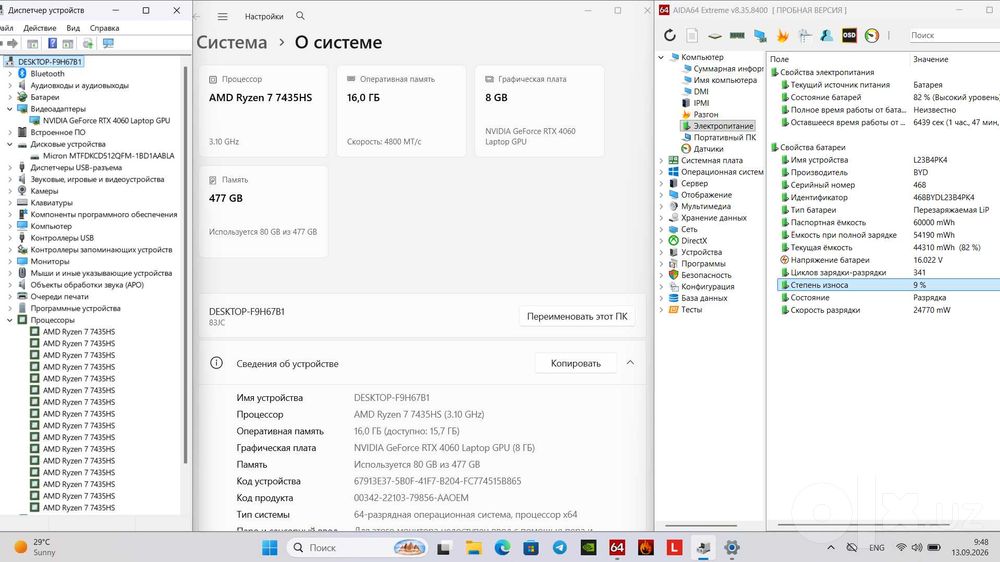Image resolution: width=1000 pixels, height=562 pixels.
Task: Click the flat chip icon next to the report icon
Action: pos(715,36)
